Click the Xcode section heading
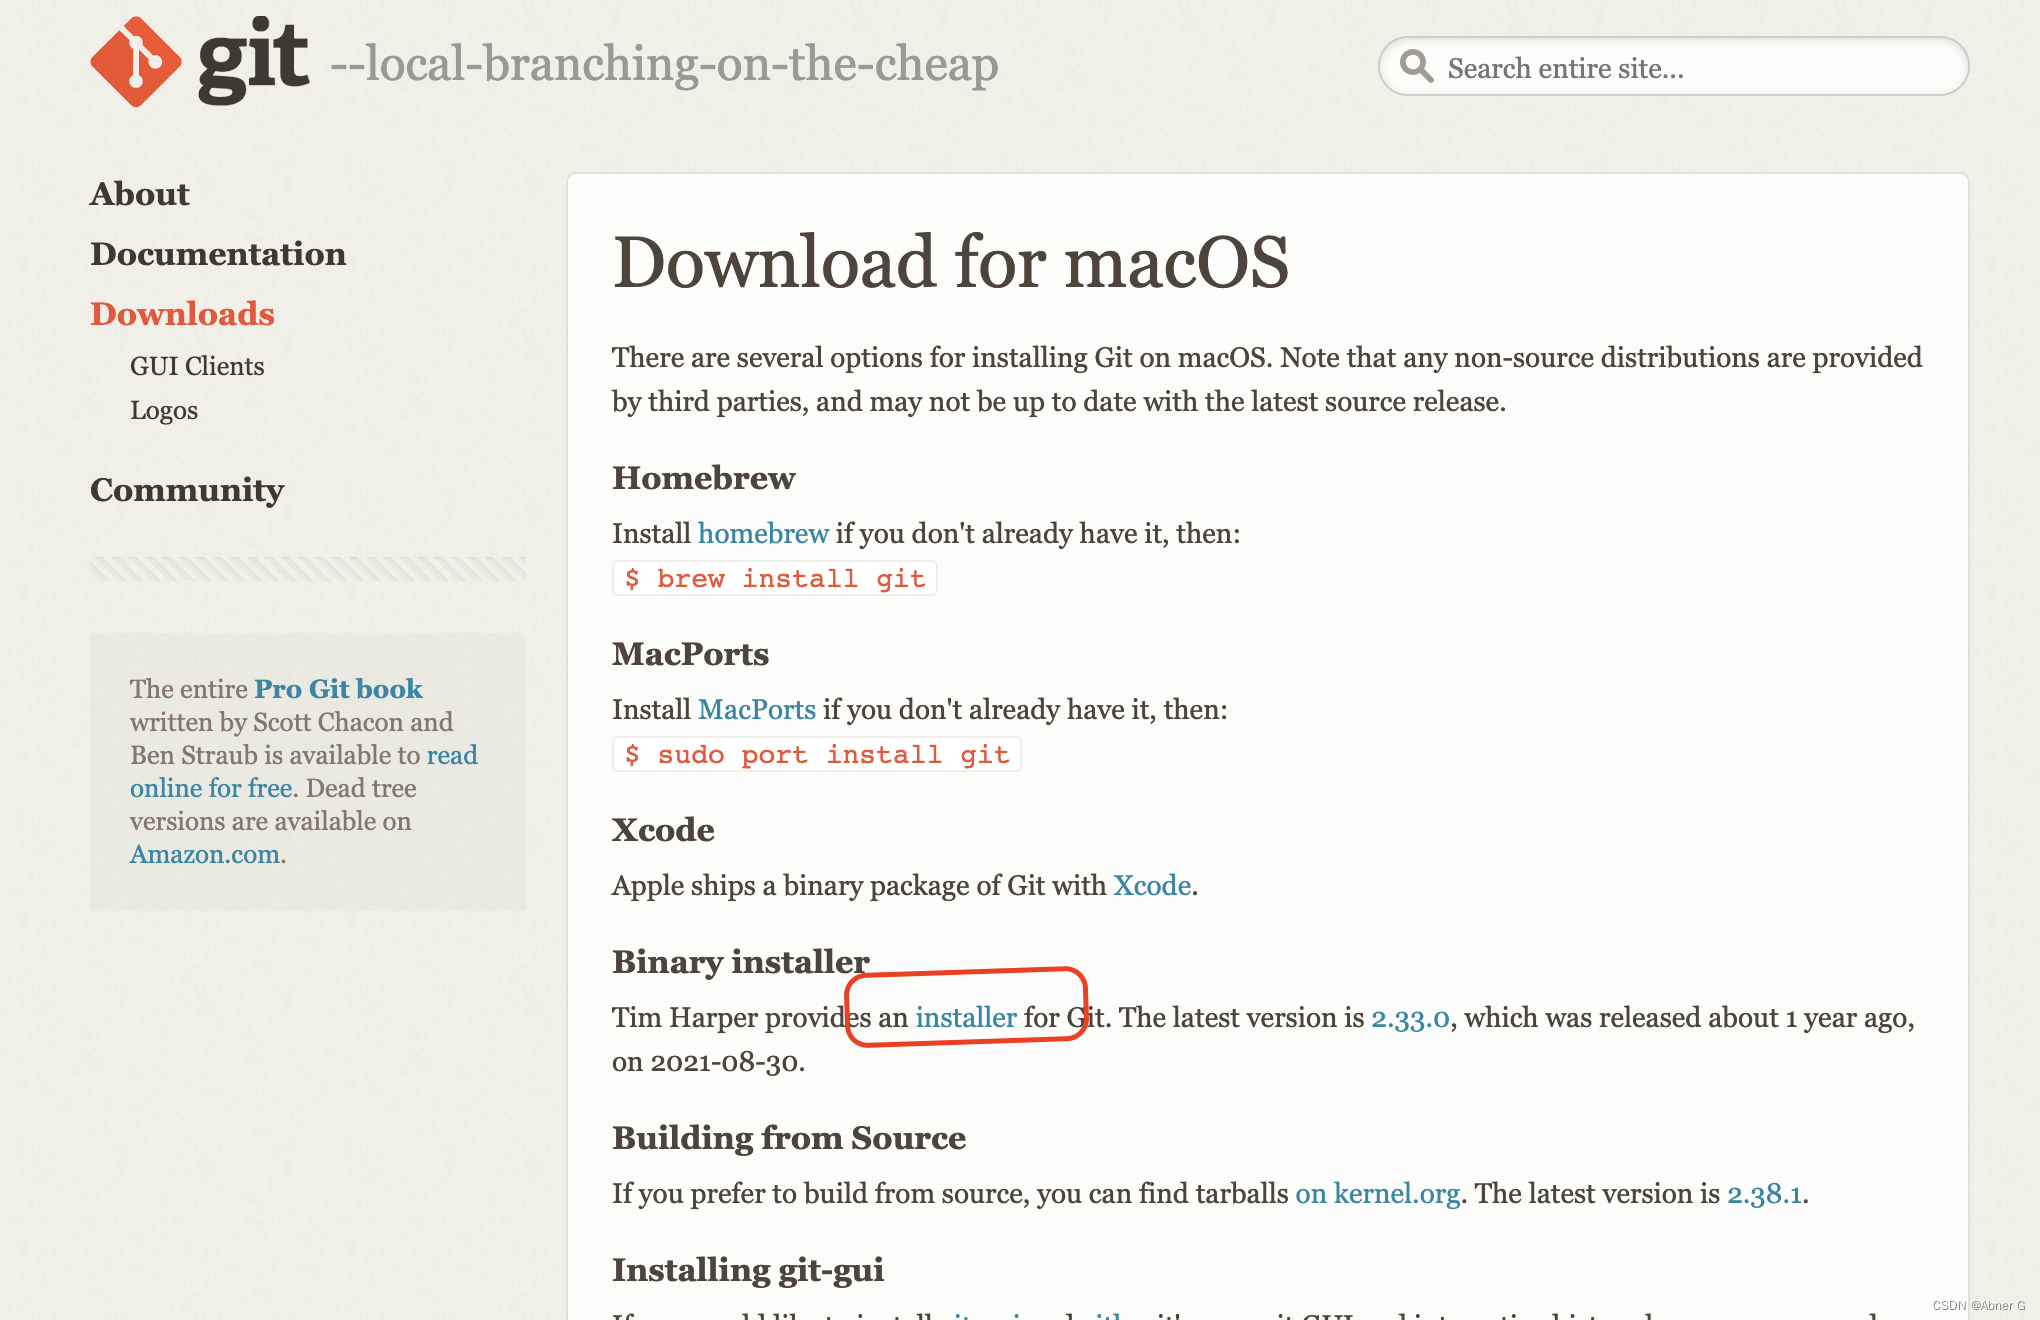 [x=664, y=830]
